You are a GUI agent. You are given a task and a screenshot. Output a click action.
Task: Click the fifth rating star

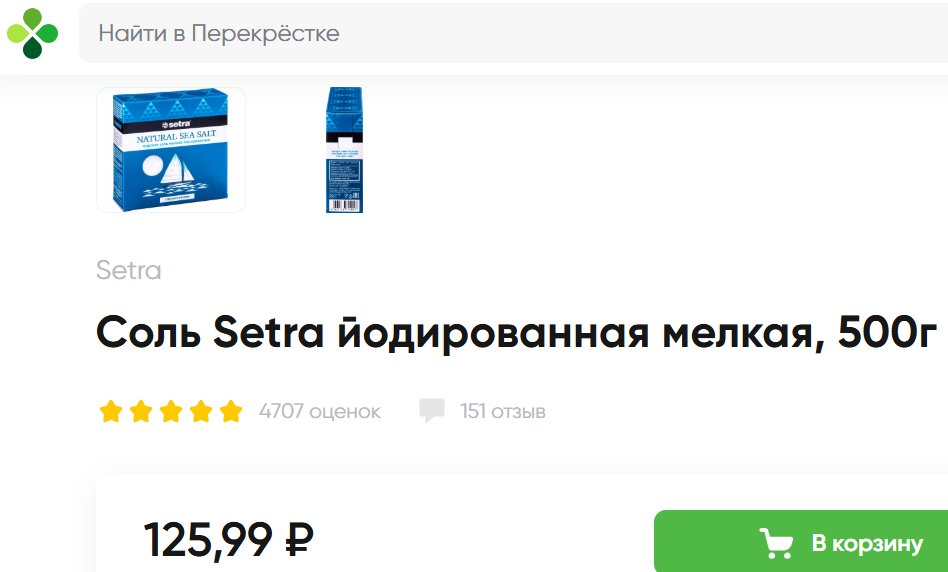231,411
